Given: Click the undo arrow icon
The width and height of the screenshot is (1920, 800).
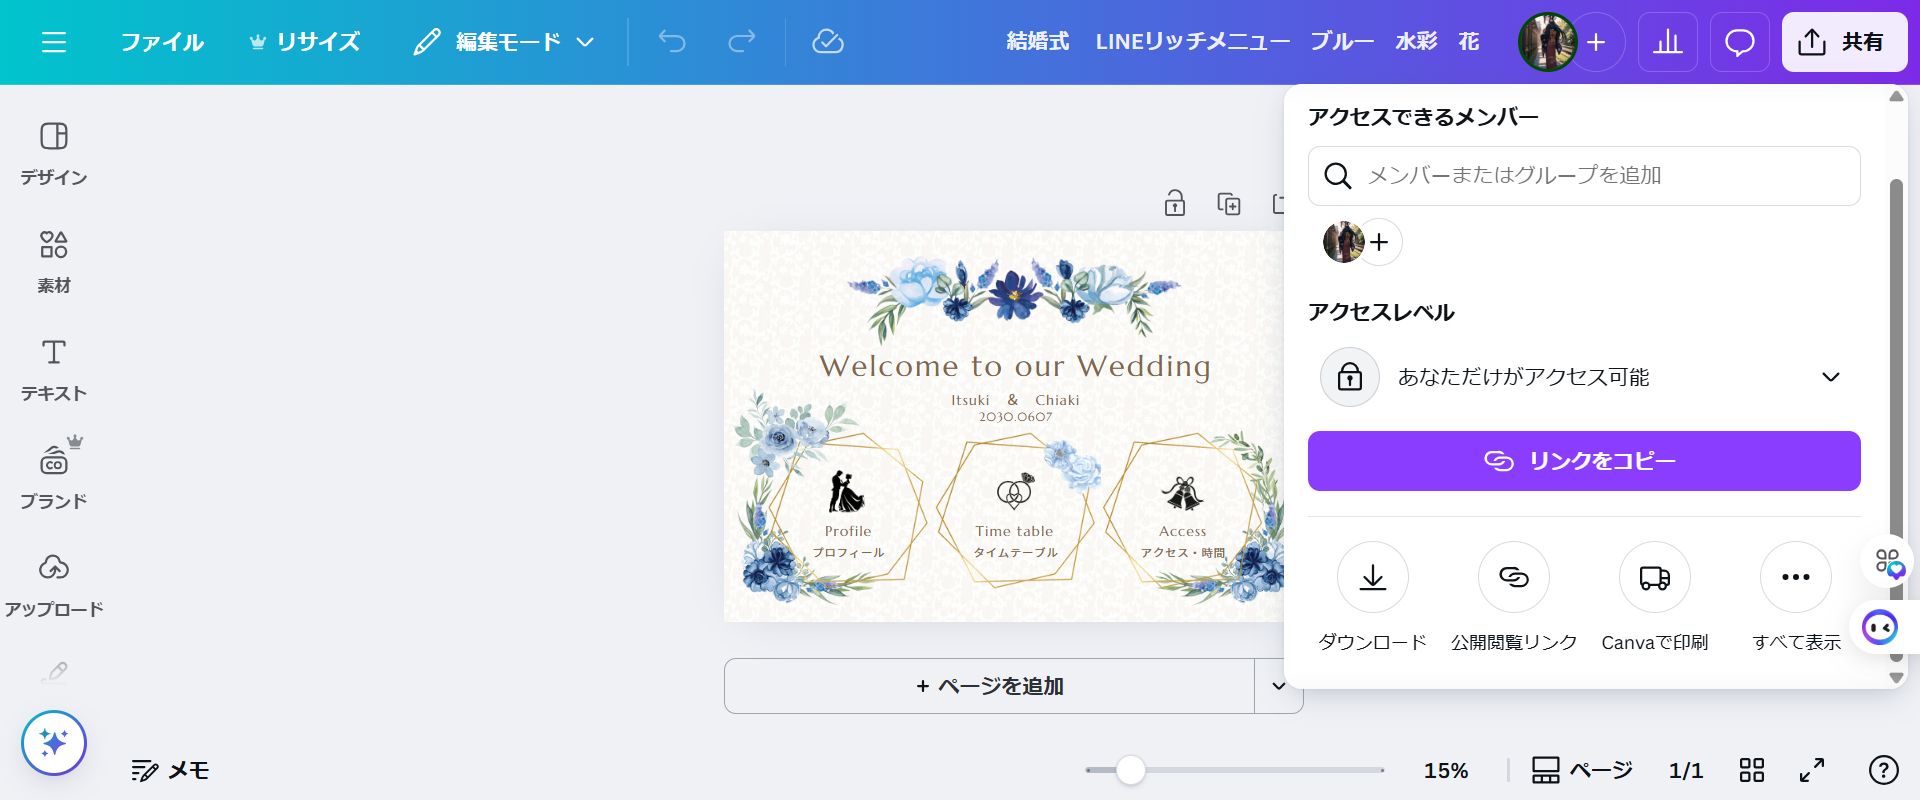Looking at the screenshot, I should 672,42.
